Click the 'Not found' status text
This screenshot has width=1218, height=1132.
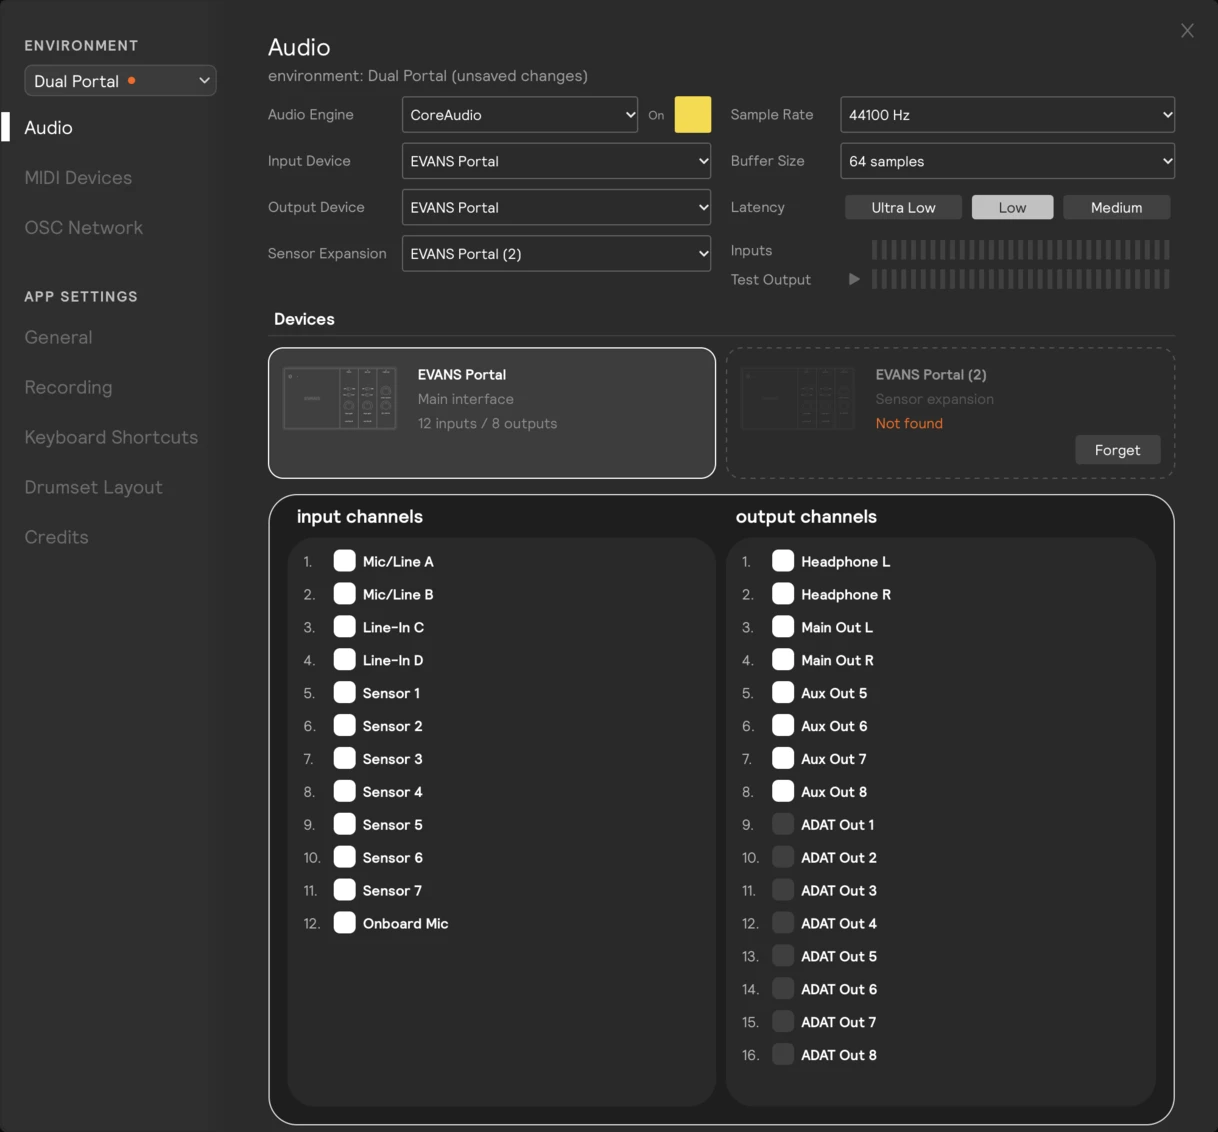coord(909,424)
